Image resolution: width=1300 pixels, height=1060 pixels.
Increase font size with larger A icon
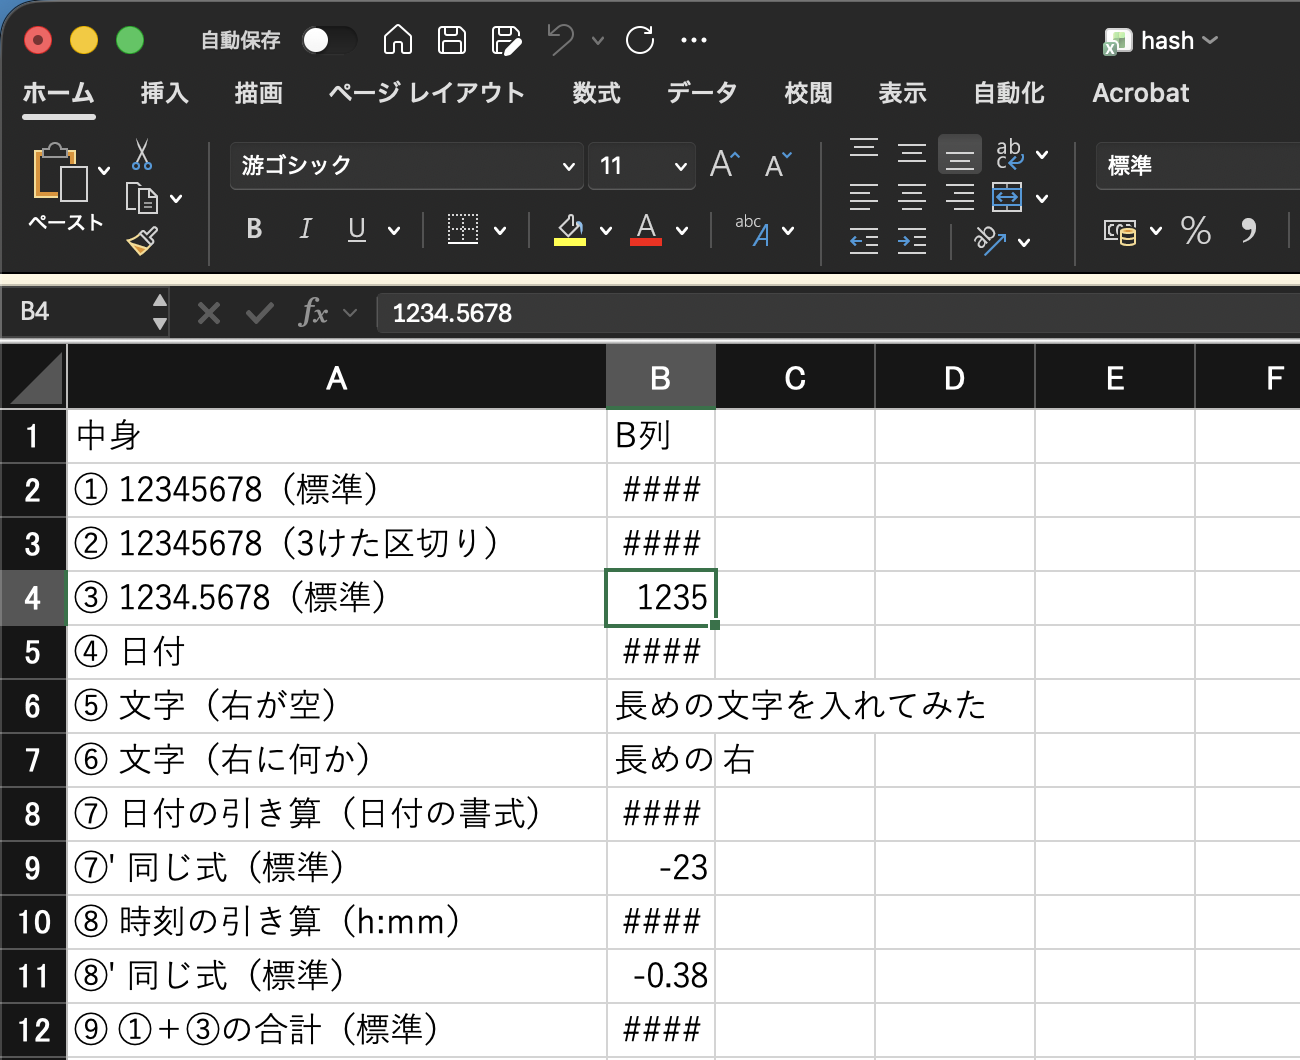[725, 164]
